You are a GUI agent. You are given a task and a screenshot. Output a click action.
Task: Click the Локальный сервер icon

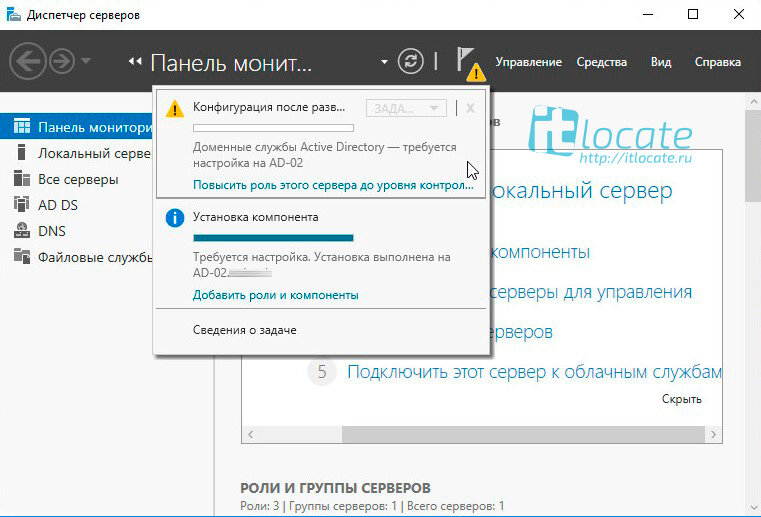21,152
